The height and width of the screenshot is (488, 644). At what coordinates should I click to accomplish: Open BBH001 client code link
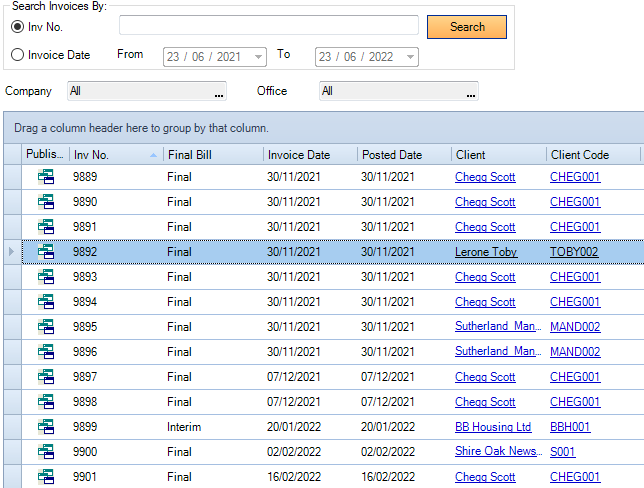(x=570, y=427)
